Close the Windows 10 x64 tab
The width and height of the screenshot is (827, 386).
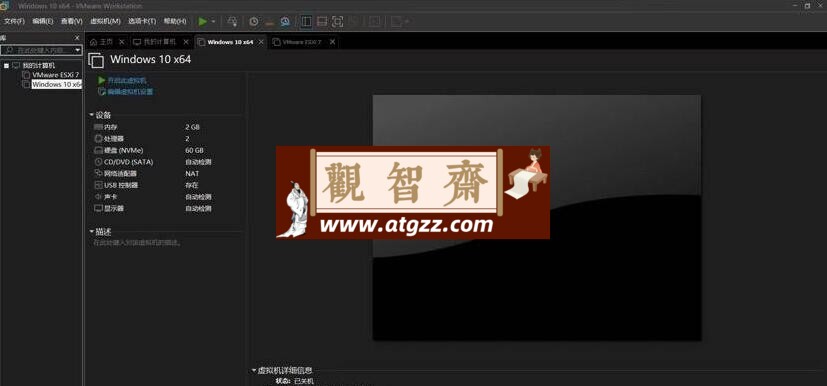(x=261, y=42)
